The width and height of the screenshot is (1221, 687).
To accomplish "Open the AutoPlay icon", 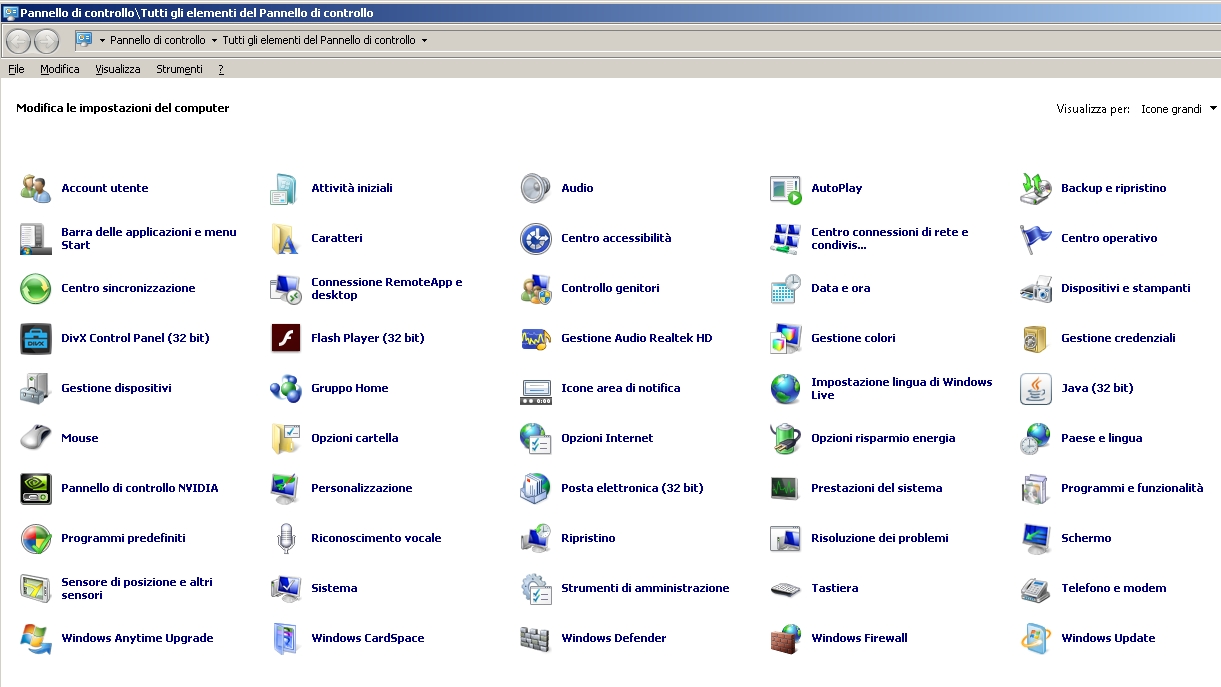I will point(785,188).
